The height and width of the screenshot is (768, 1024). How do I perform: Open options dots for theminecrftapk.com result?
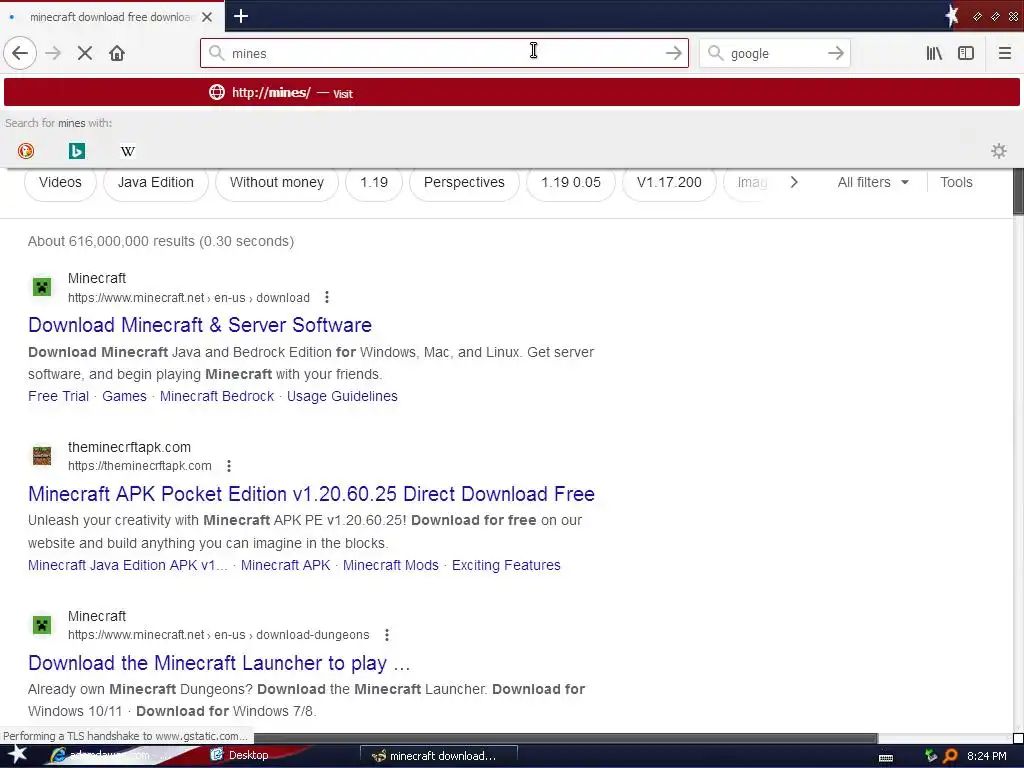(x=229, y=466)
